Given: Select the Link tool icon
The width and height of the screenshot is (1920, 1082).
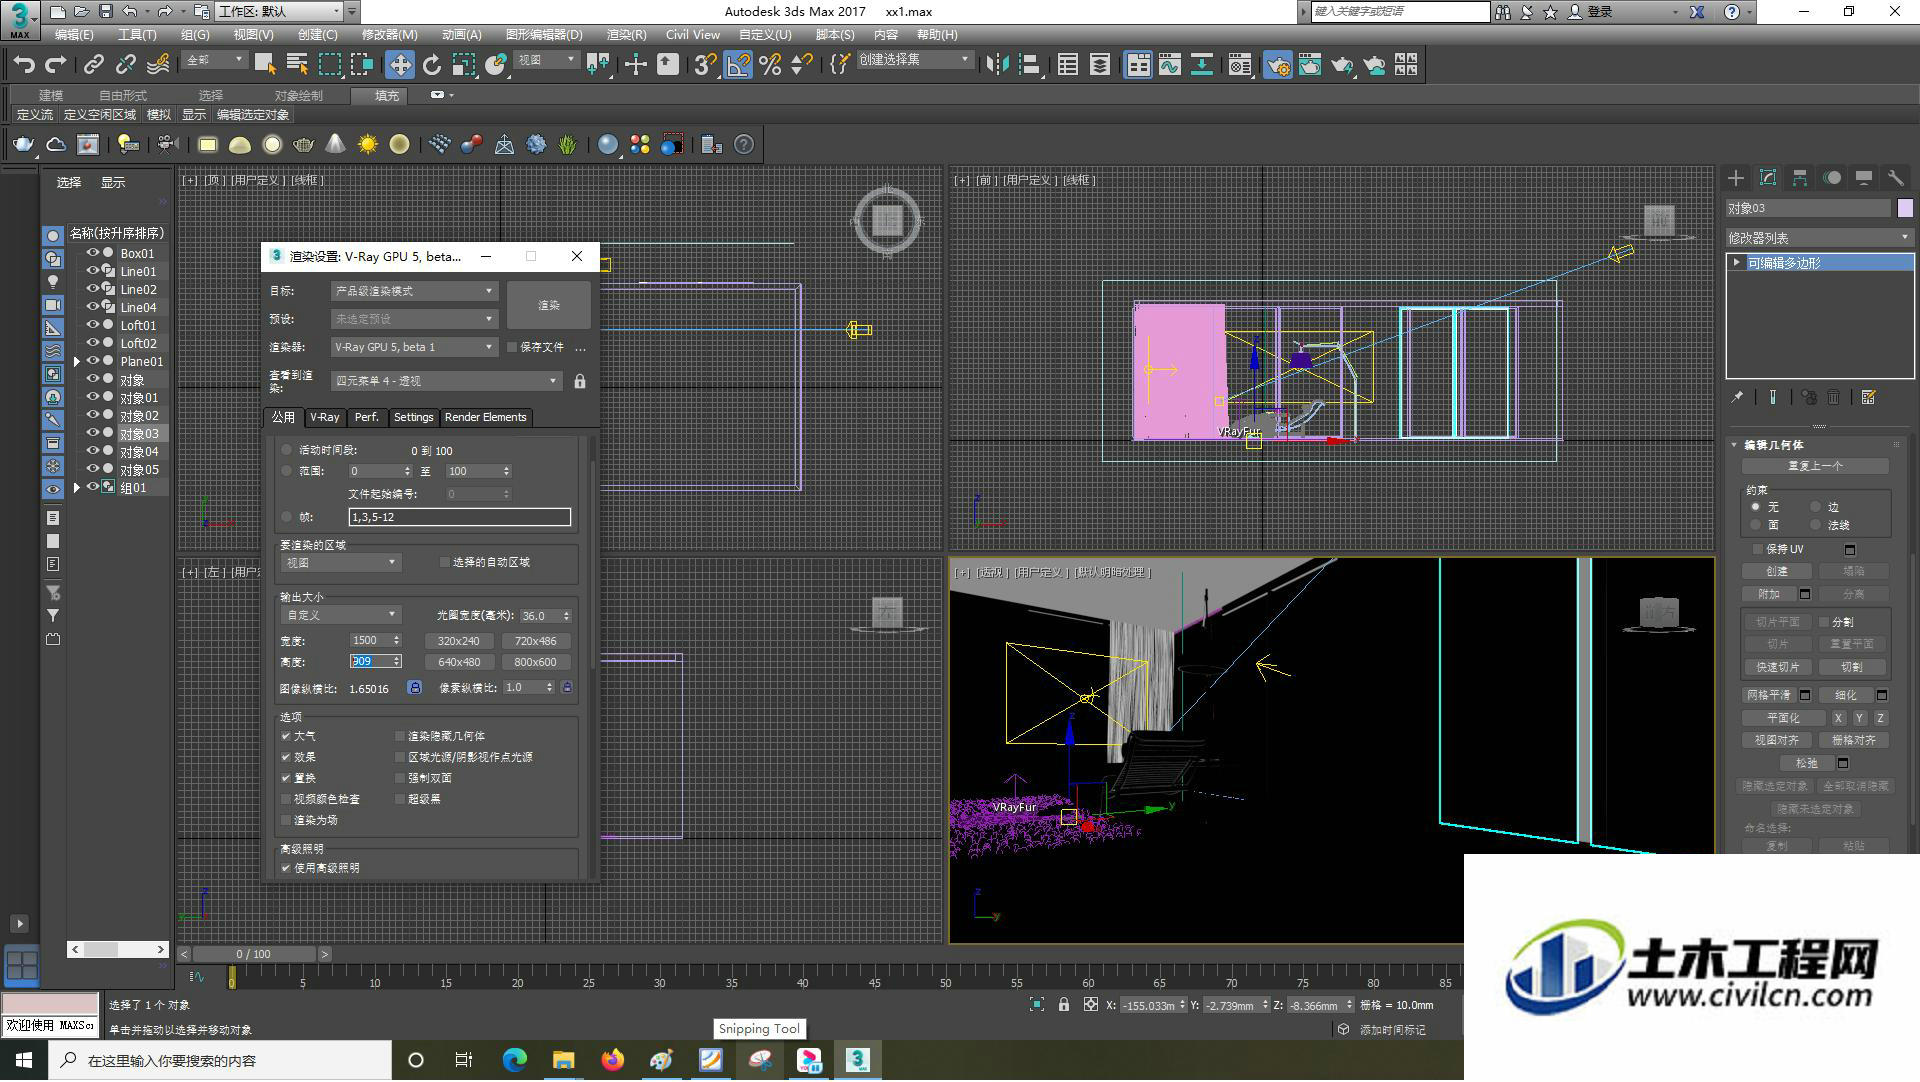Looking at the screenshot, I should pos(93,65).
